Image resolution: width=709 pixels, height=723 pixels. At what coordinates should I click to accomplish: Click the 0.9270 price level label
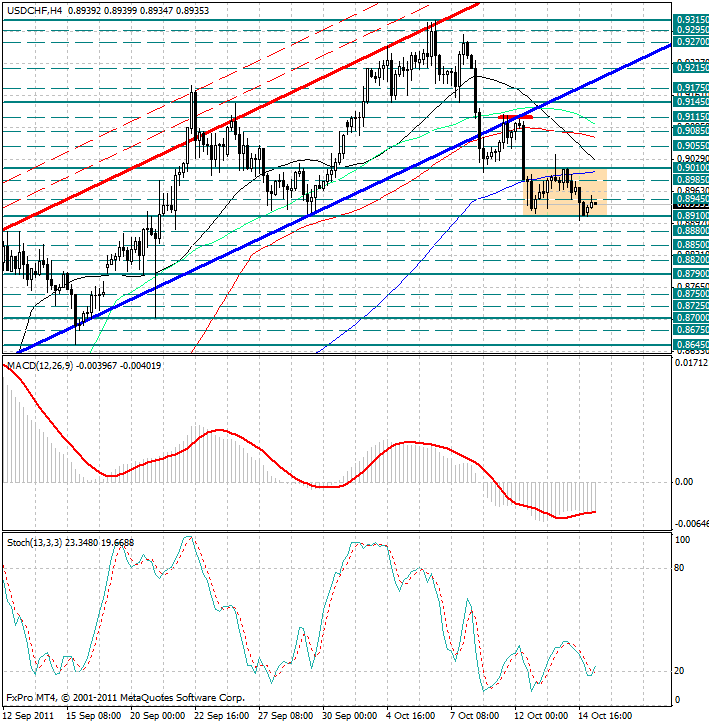(x=691, y=42)
